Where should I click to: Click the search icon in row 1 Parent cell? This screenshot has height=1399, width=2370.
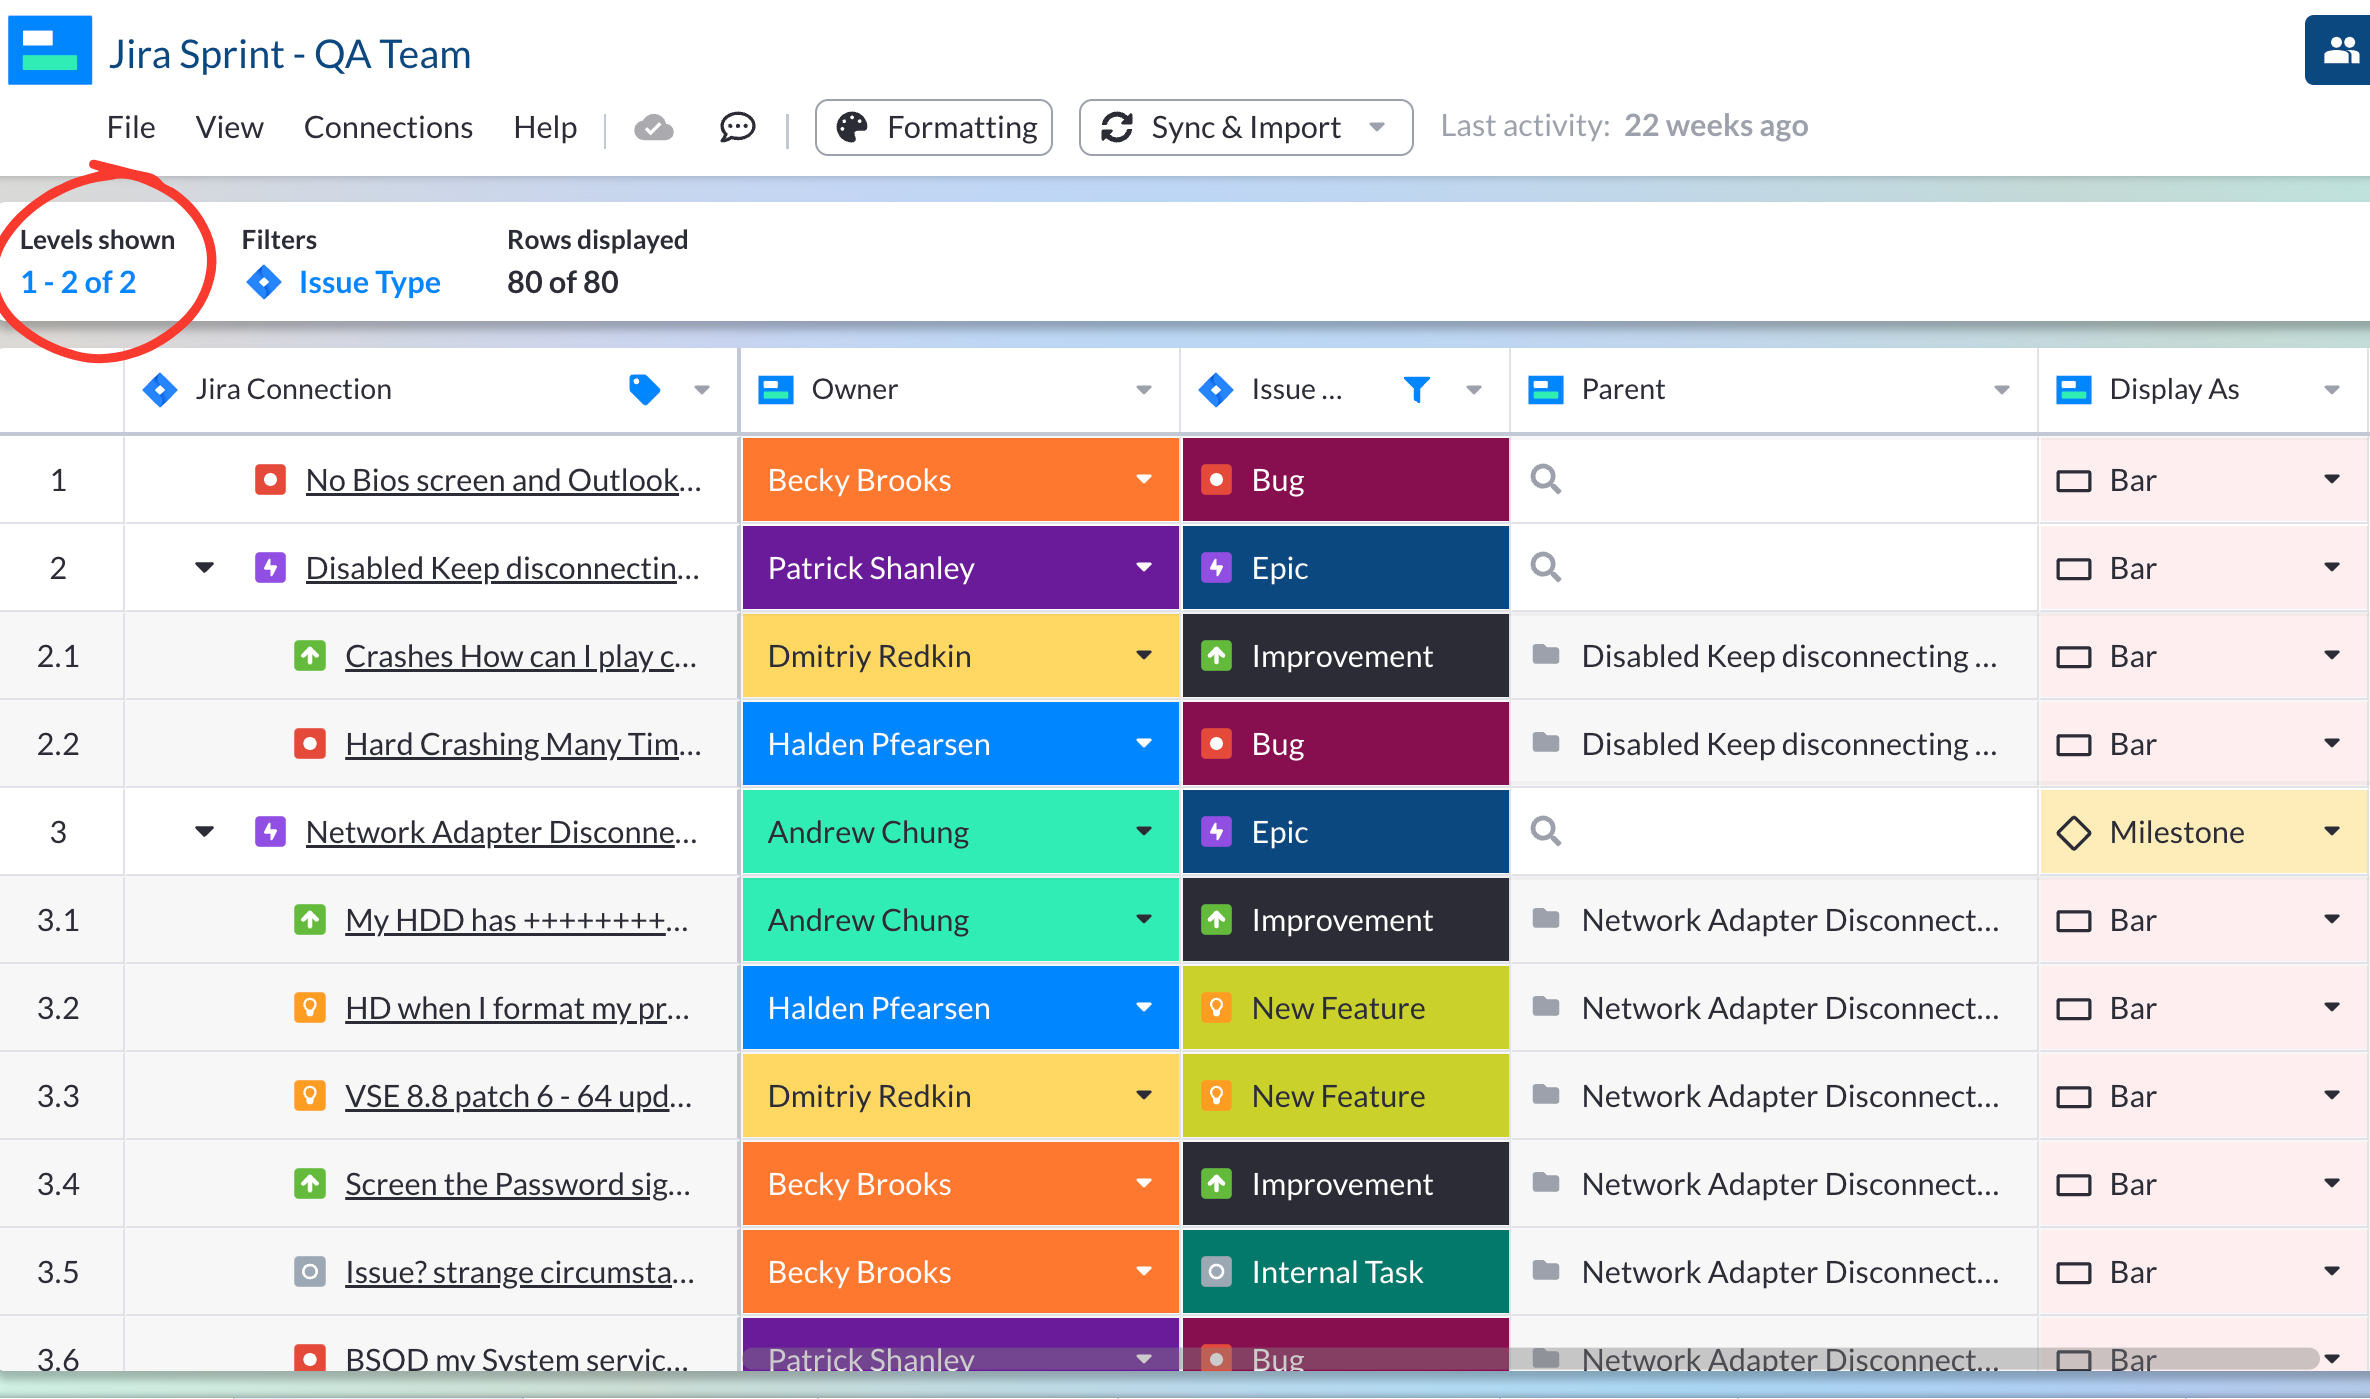pyautogui.click(x=1546, y=479)
